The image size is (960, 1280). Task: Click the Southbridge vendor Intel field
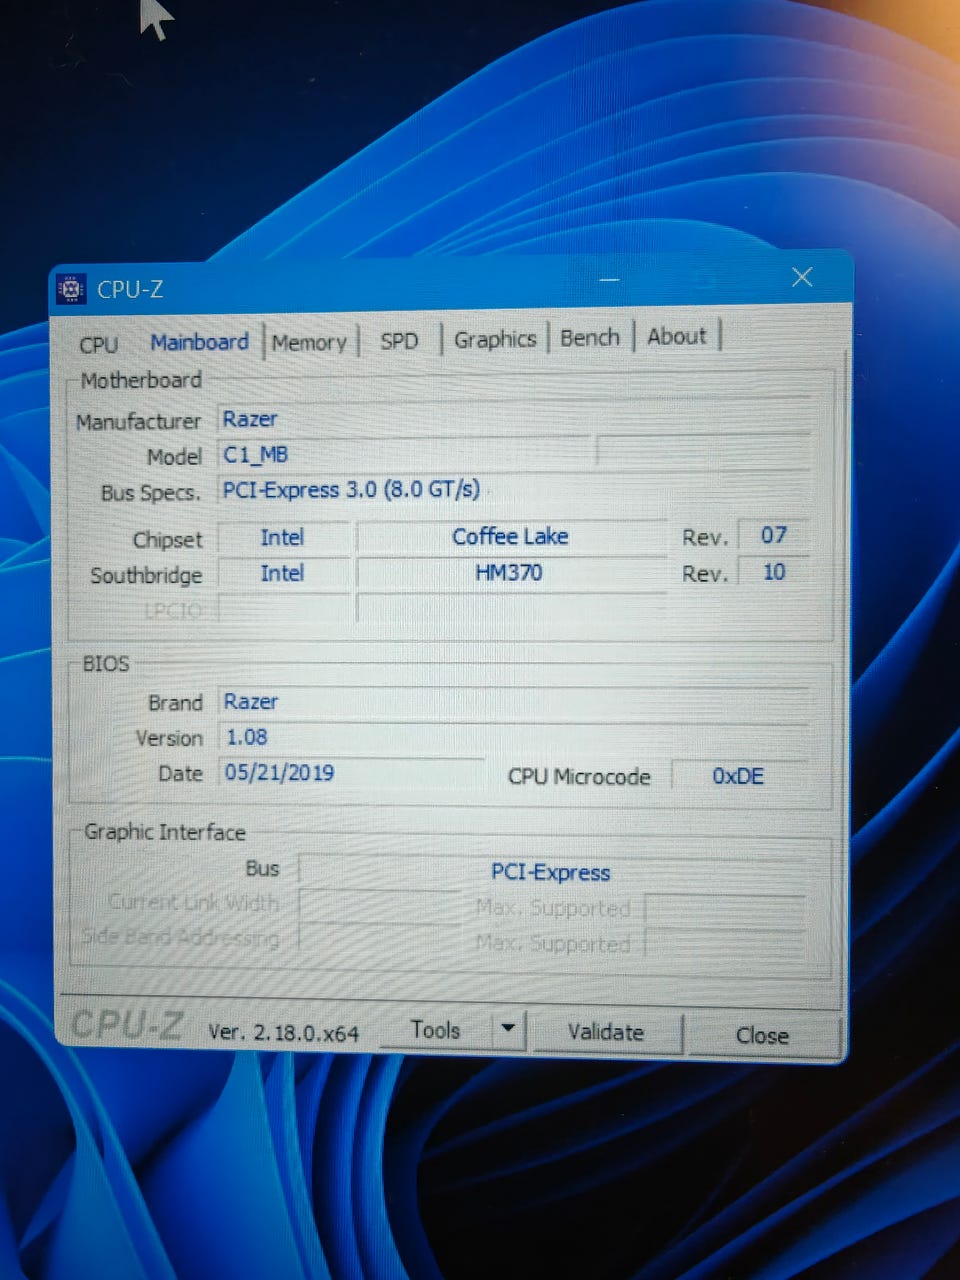pyautogui.click(x=283, y=574)
